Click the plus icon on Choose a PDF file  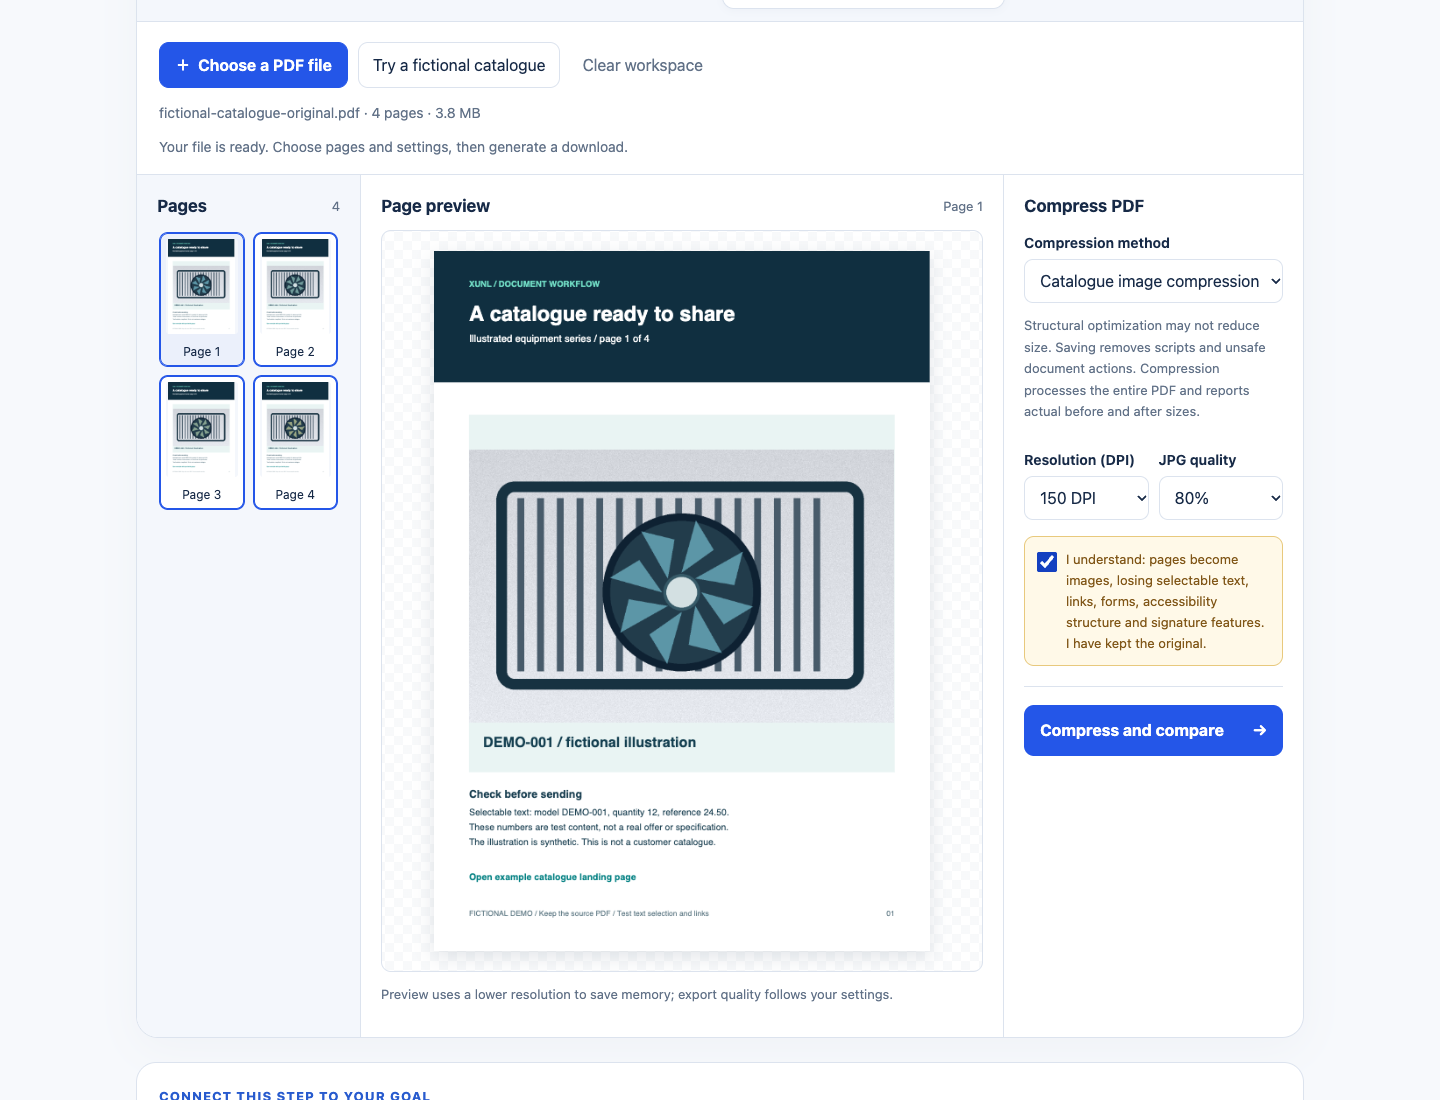pos(183,65)
